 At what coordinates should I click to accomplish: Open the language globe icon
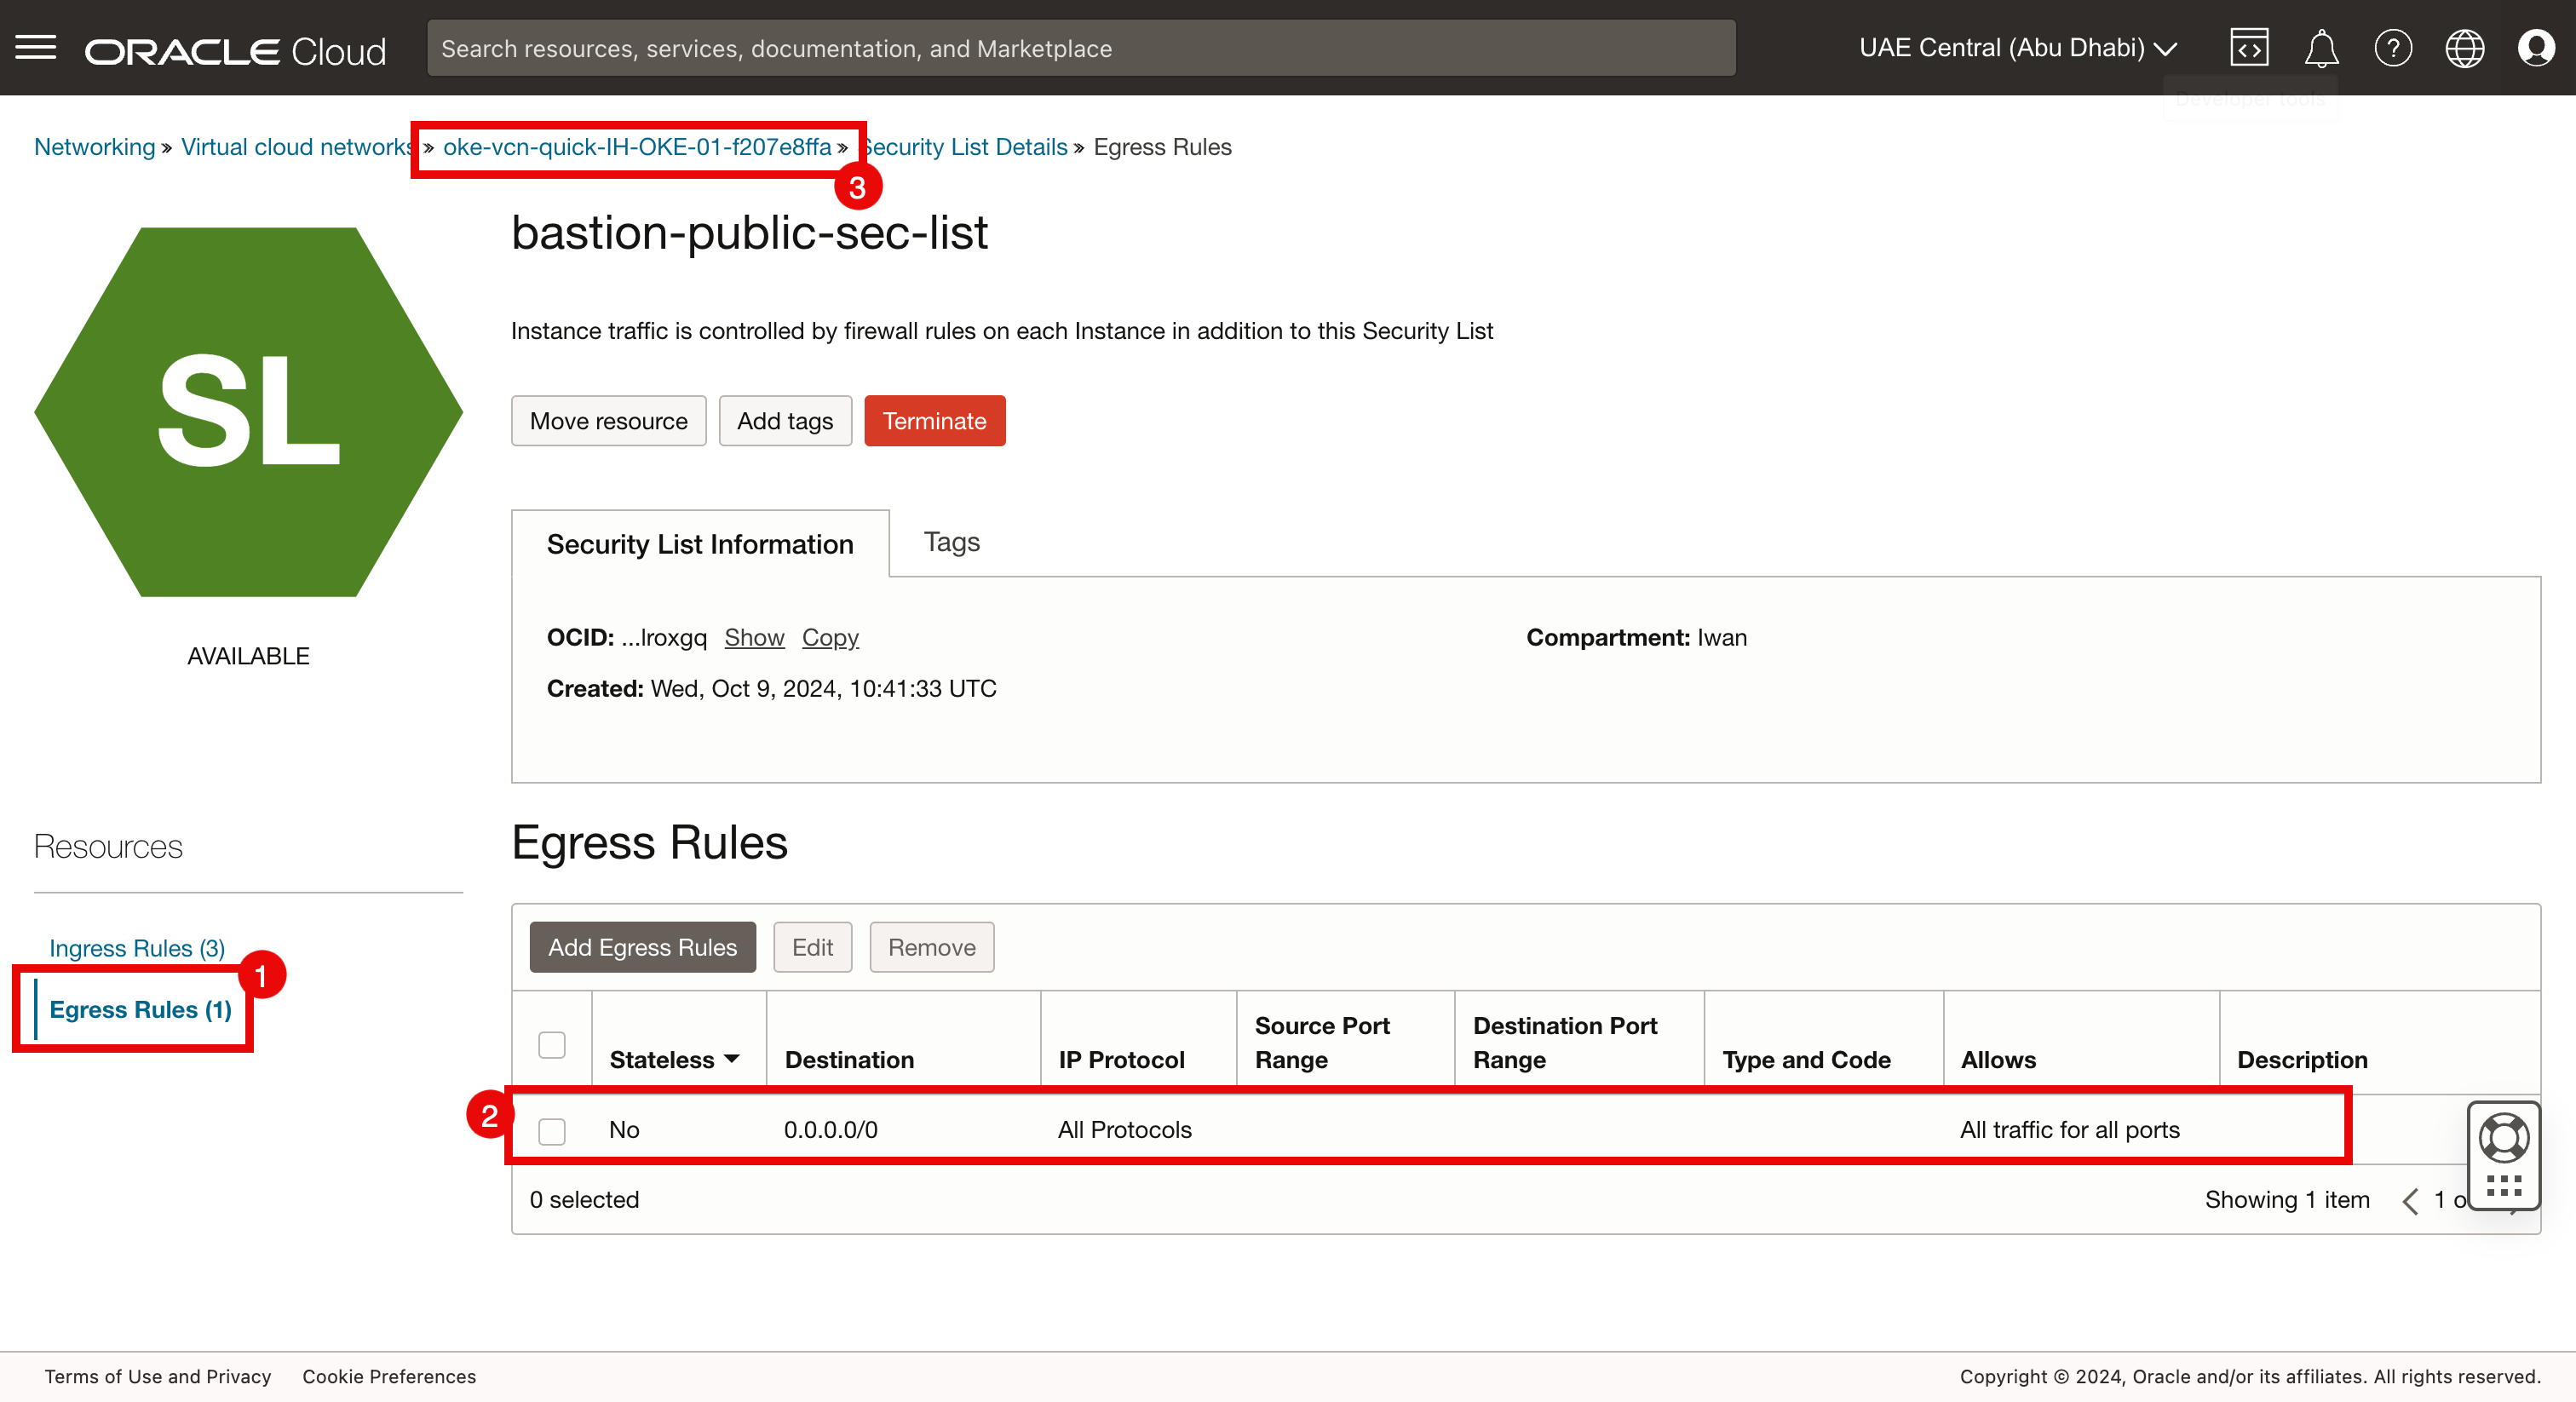(x=2464, y=47)
